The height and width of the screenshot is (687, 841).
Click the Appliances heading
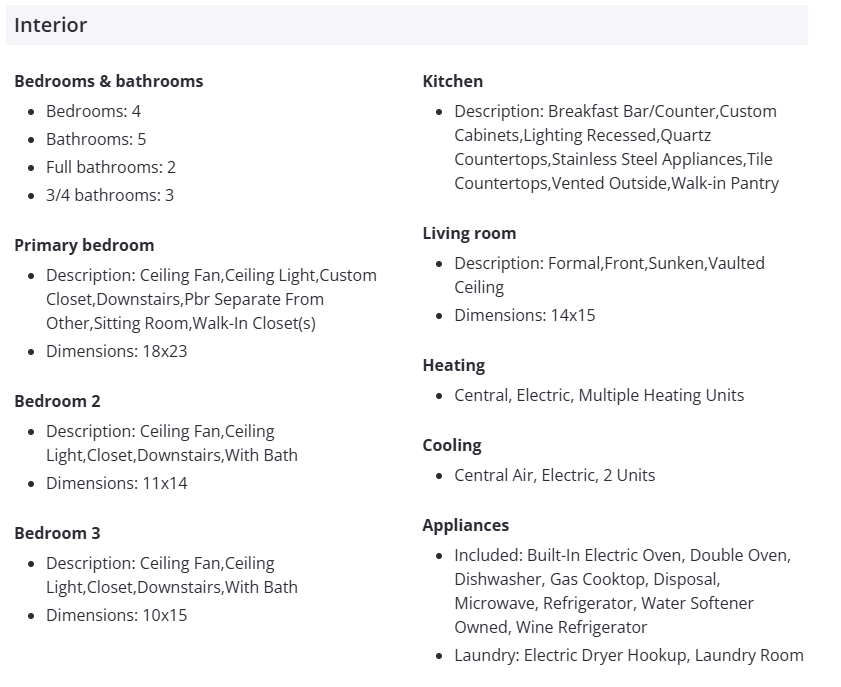tap(465, 525)
